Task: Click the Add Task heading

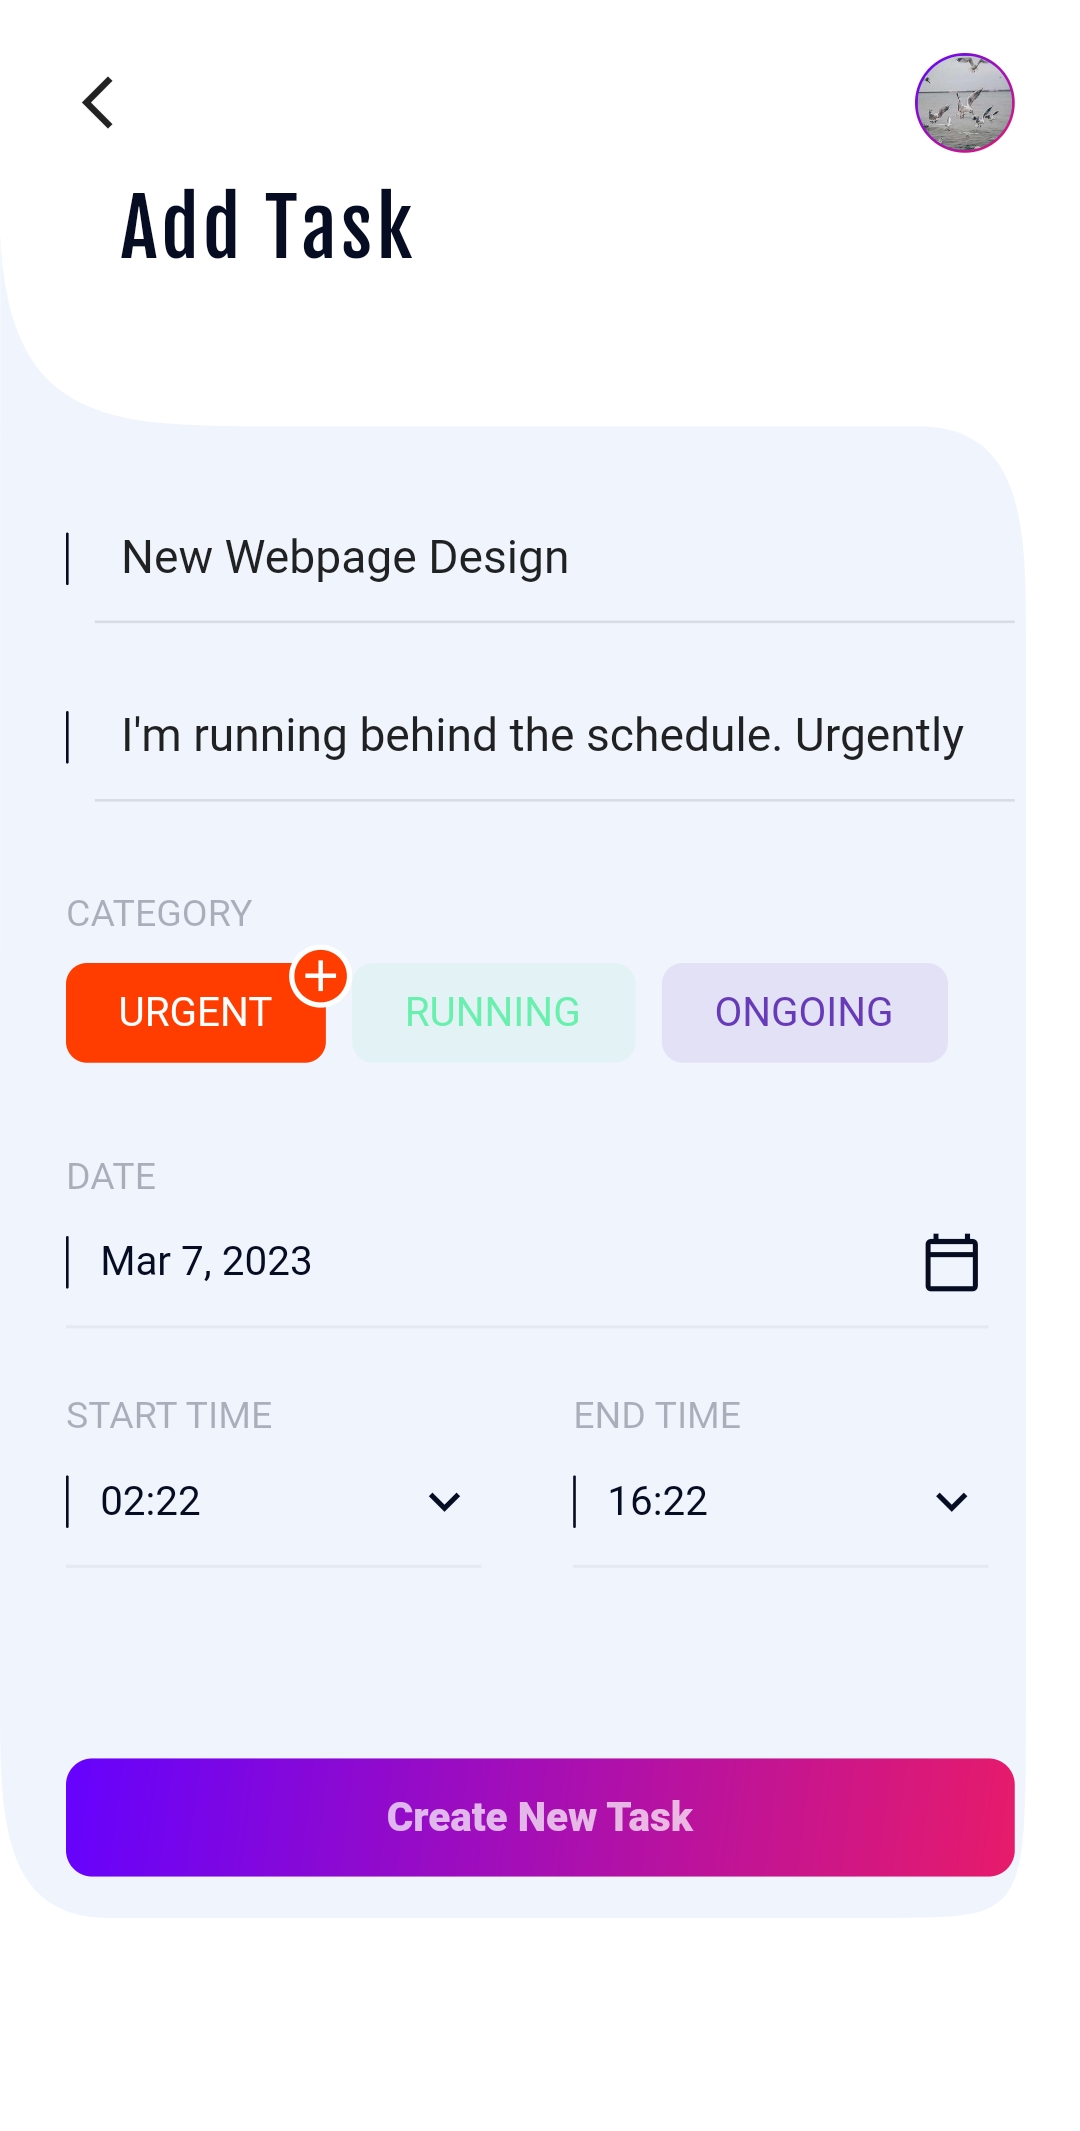Action: tap(266, 222)
